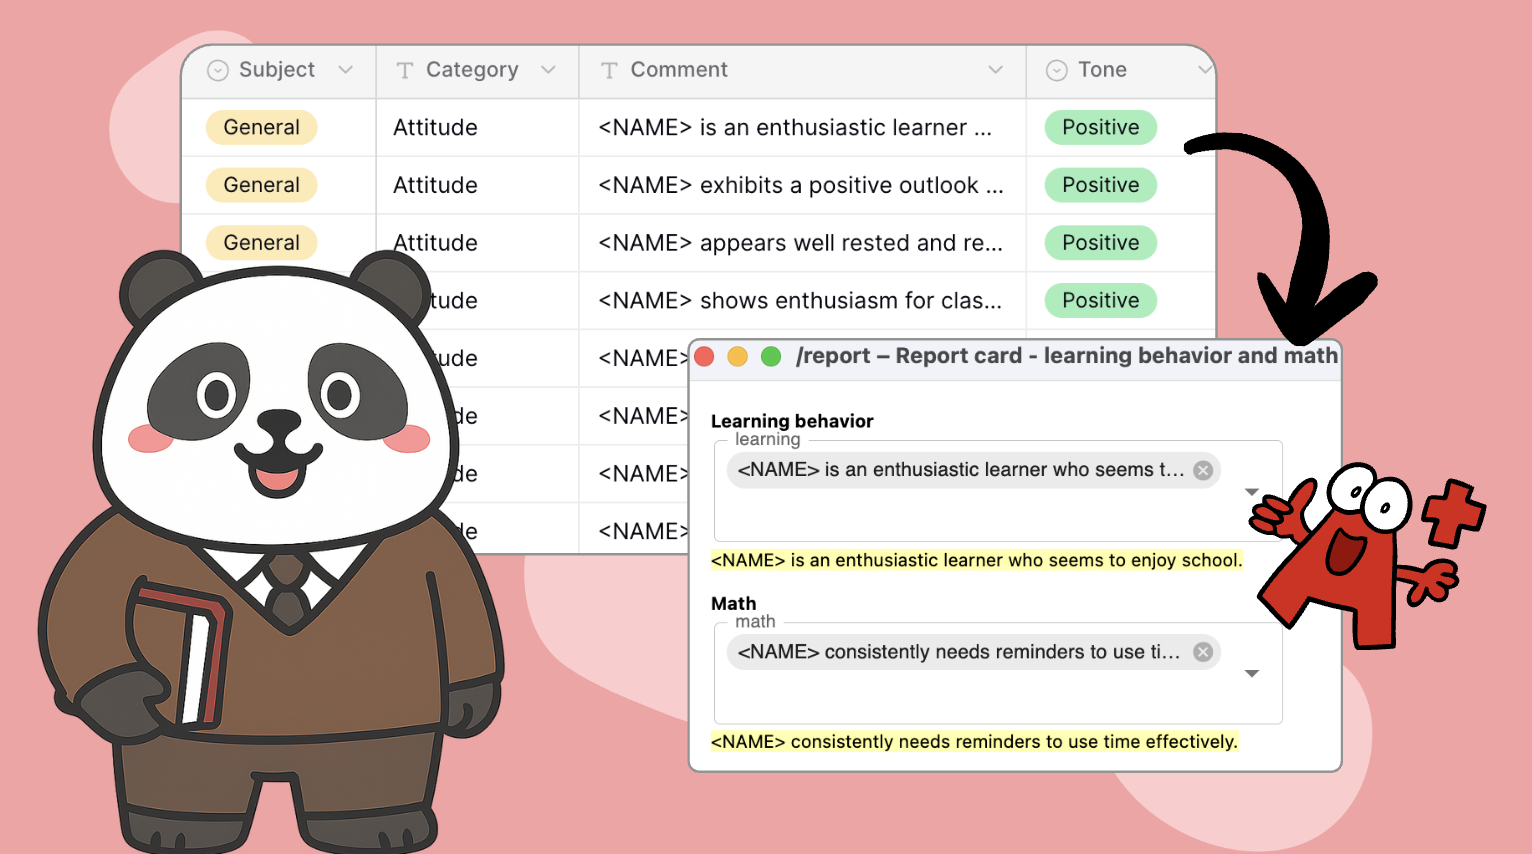1532x854 pixels.
Task: Click the Subject column header label
Action: click(277, 70)
